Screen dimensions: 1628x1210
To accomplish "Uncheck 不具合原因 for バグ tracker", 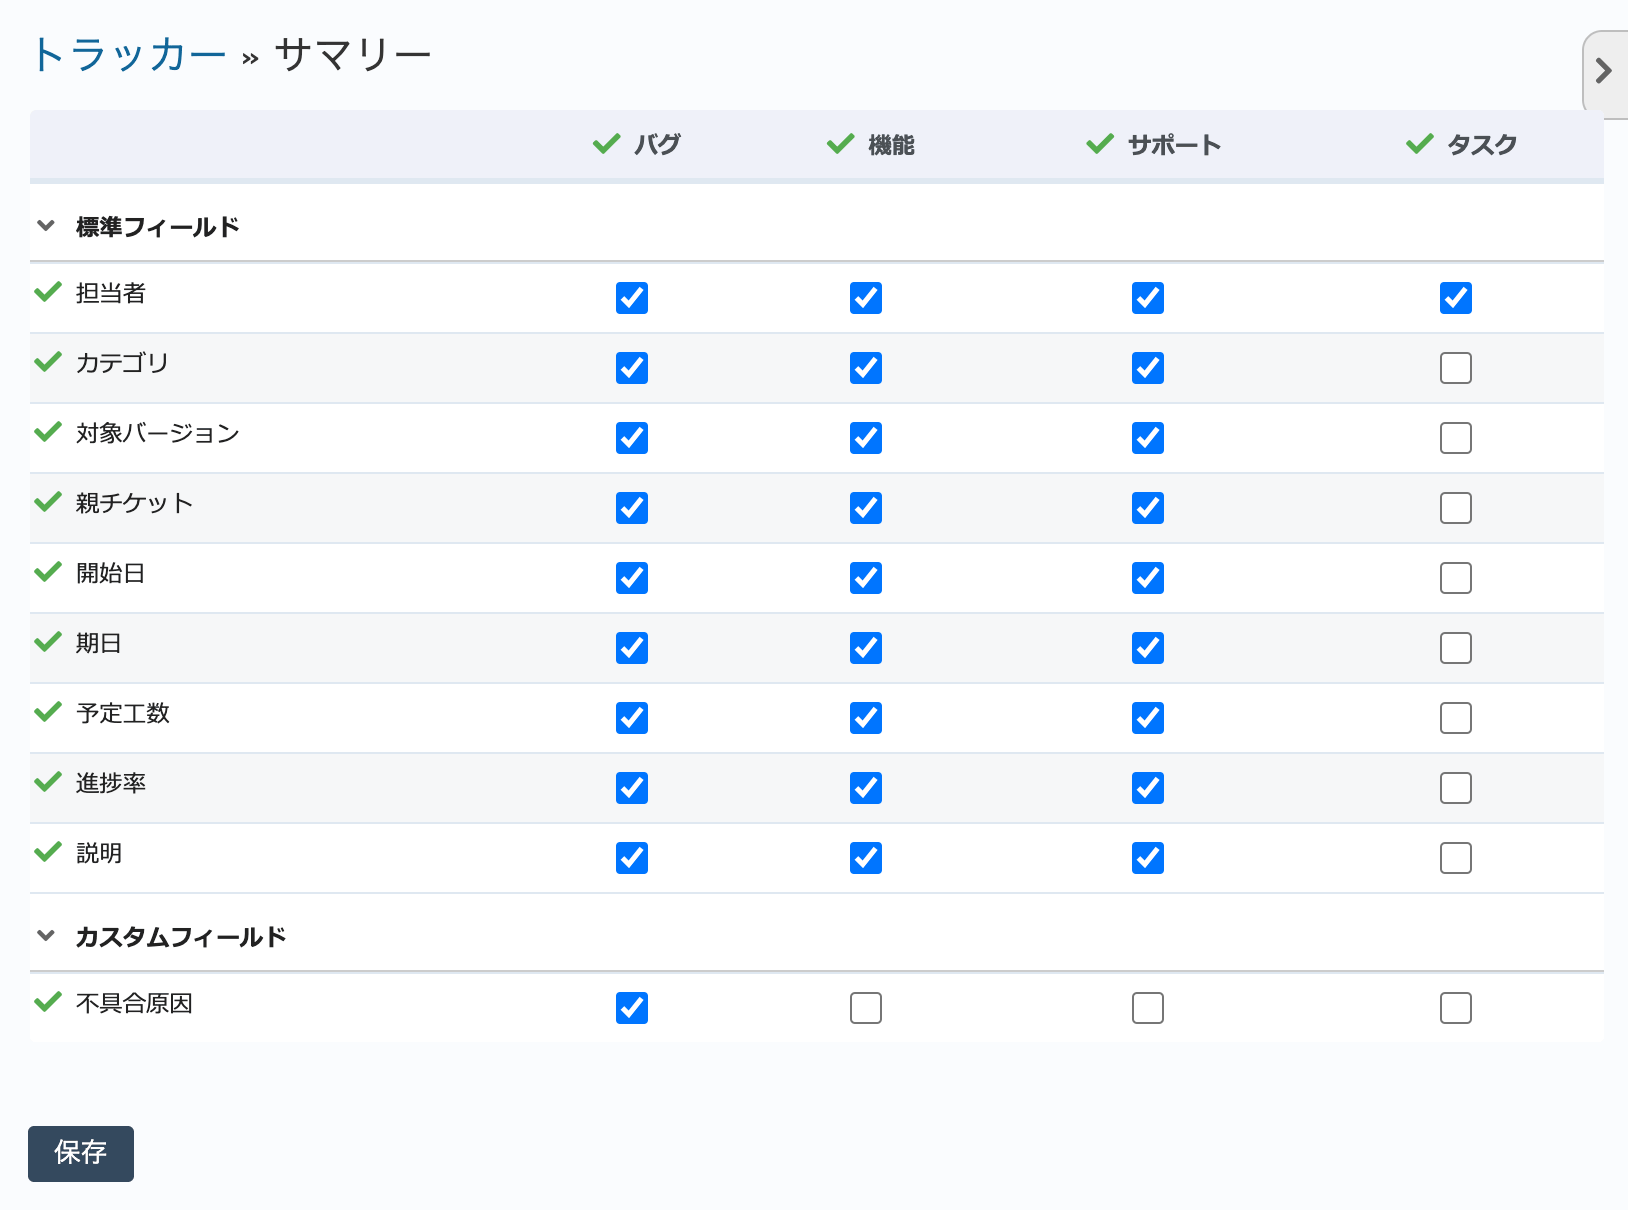I will click(632, 1008).
